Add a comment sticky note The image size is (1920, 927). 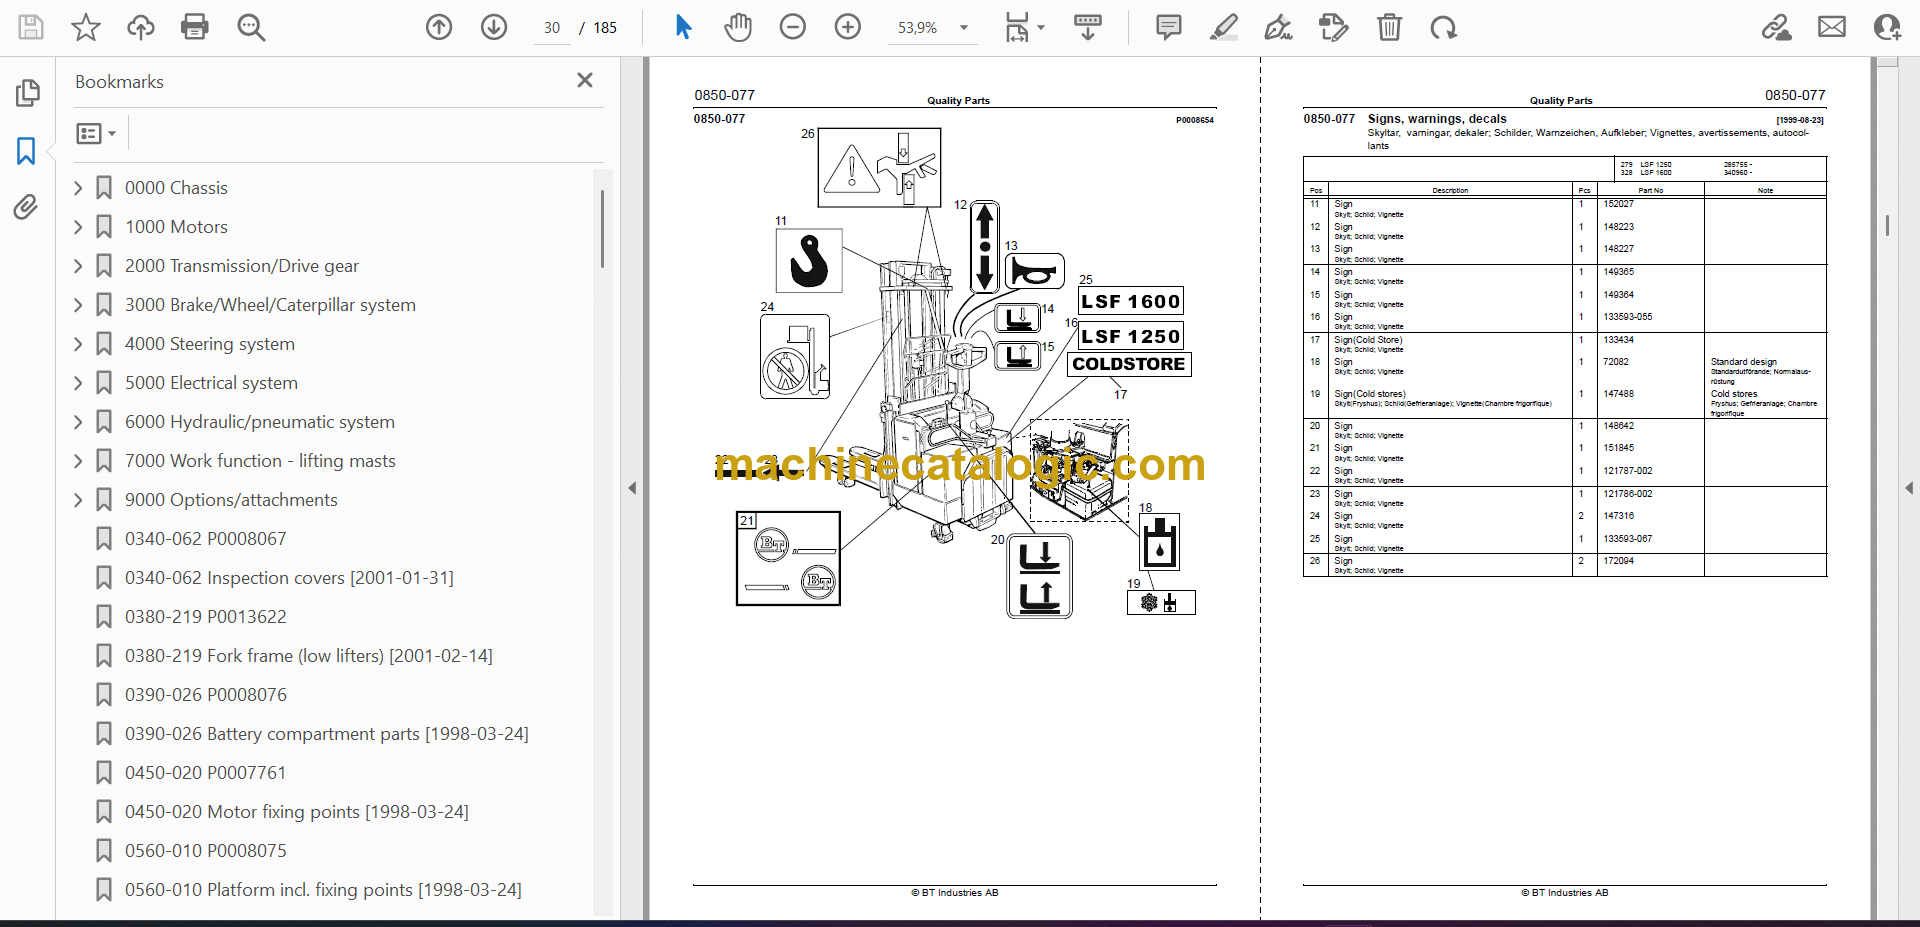1168,27
